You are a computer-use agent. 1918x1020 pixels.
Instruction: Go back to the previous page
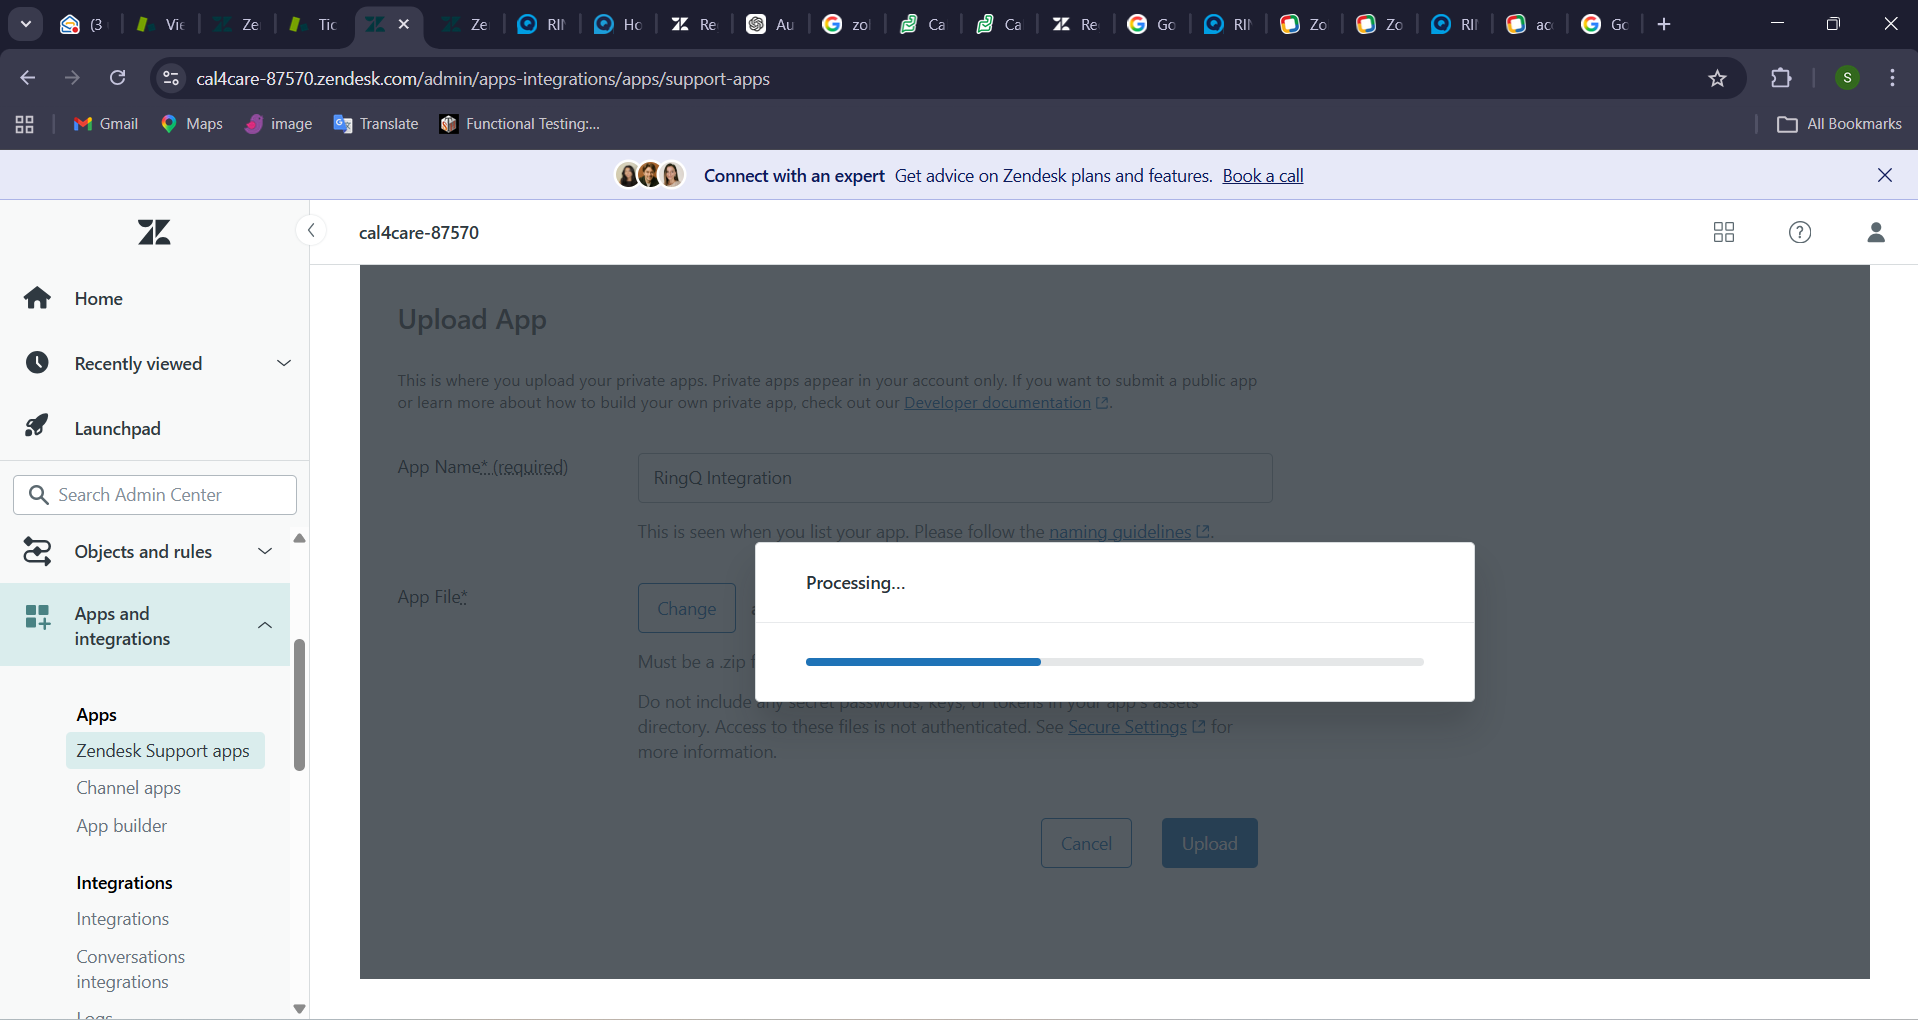tap(28, 78)
